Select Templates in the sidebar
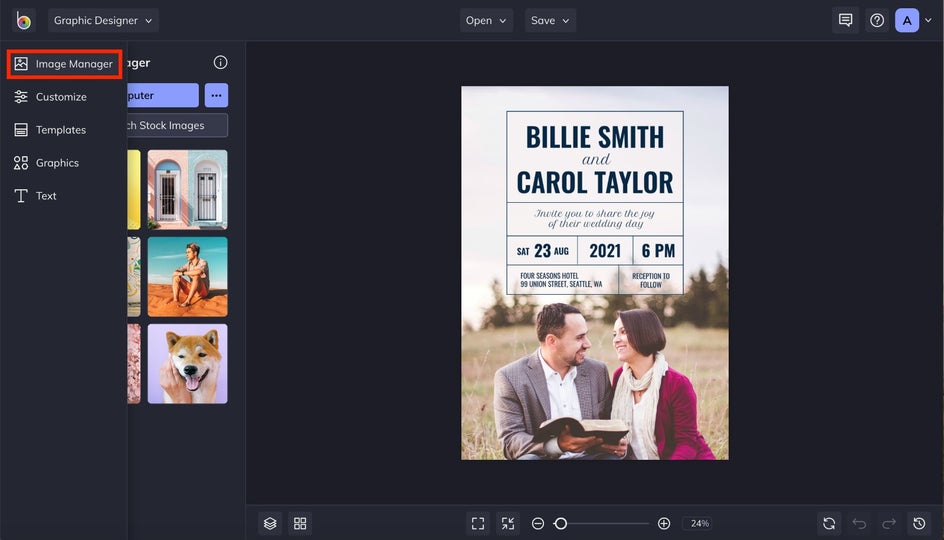This screenshot has height=540, width=944. click(x=50, y=130)
